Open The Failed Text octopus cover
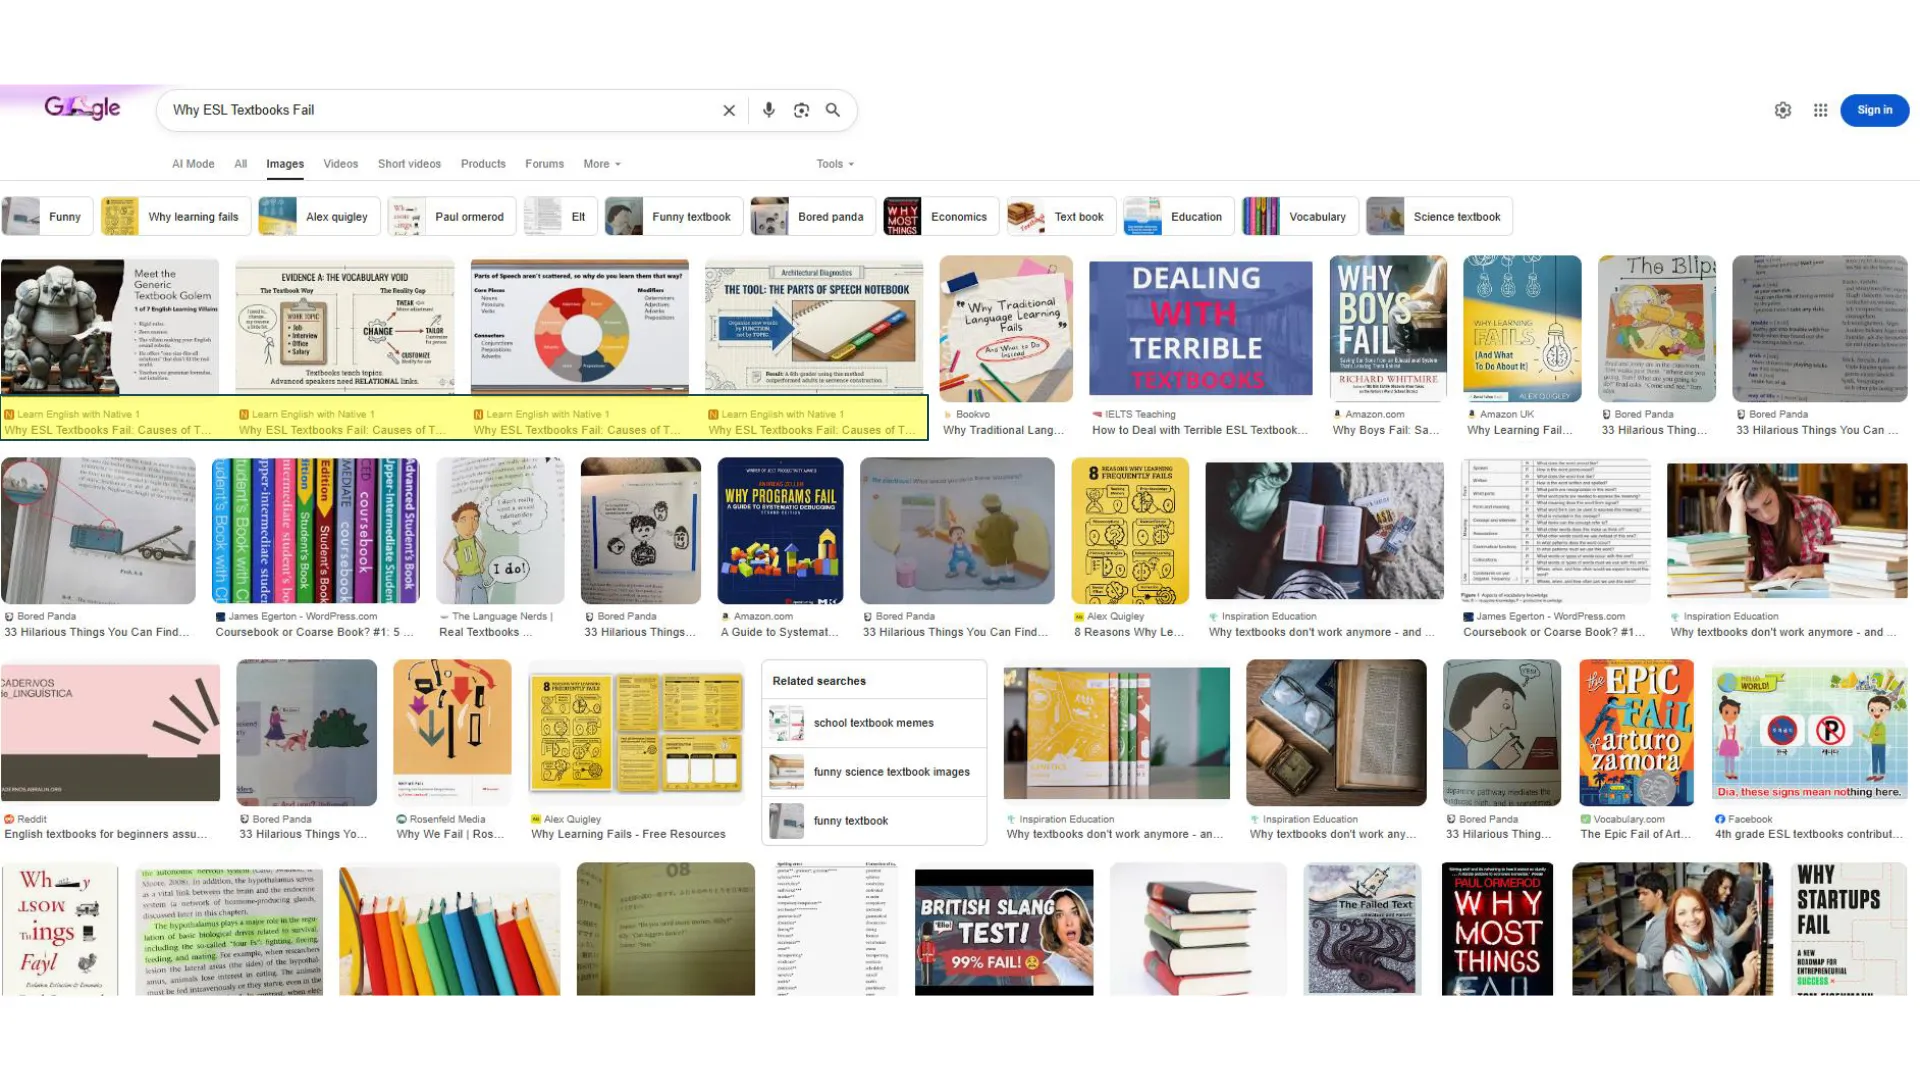The height and width of the screenshot is (1080, 1920). click(1362, 930)
